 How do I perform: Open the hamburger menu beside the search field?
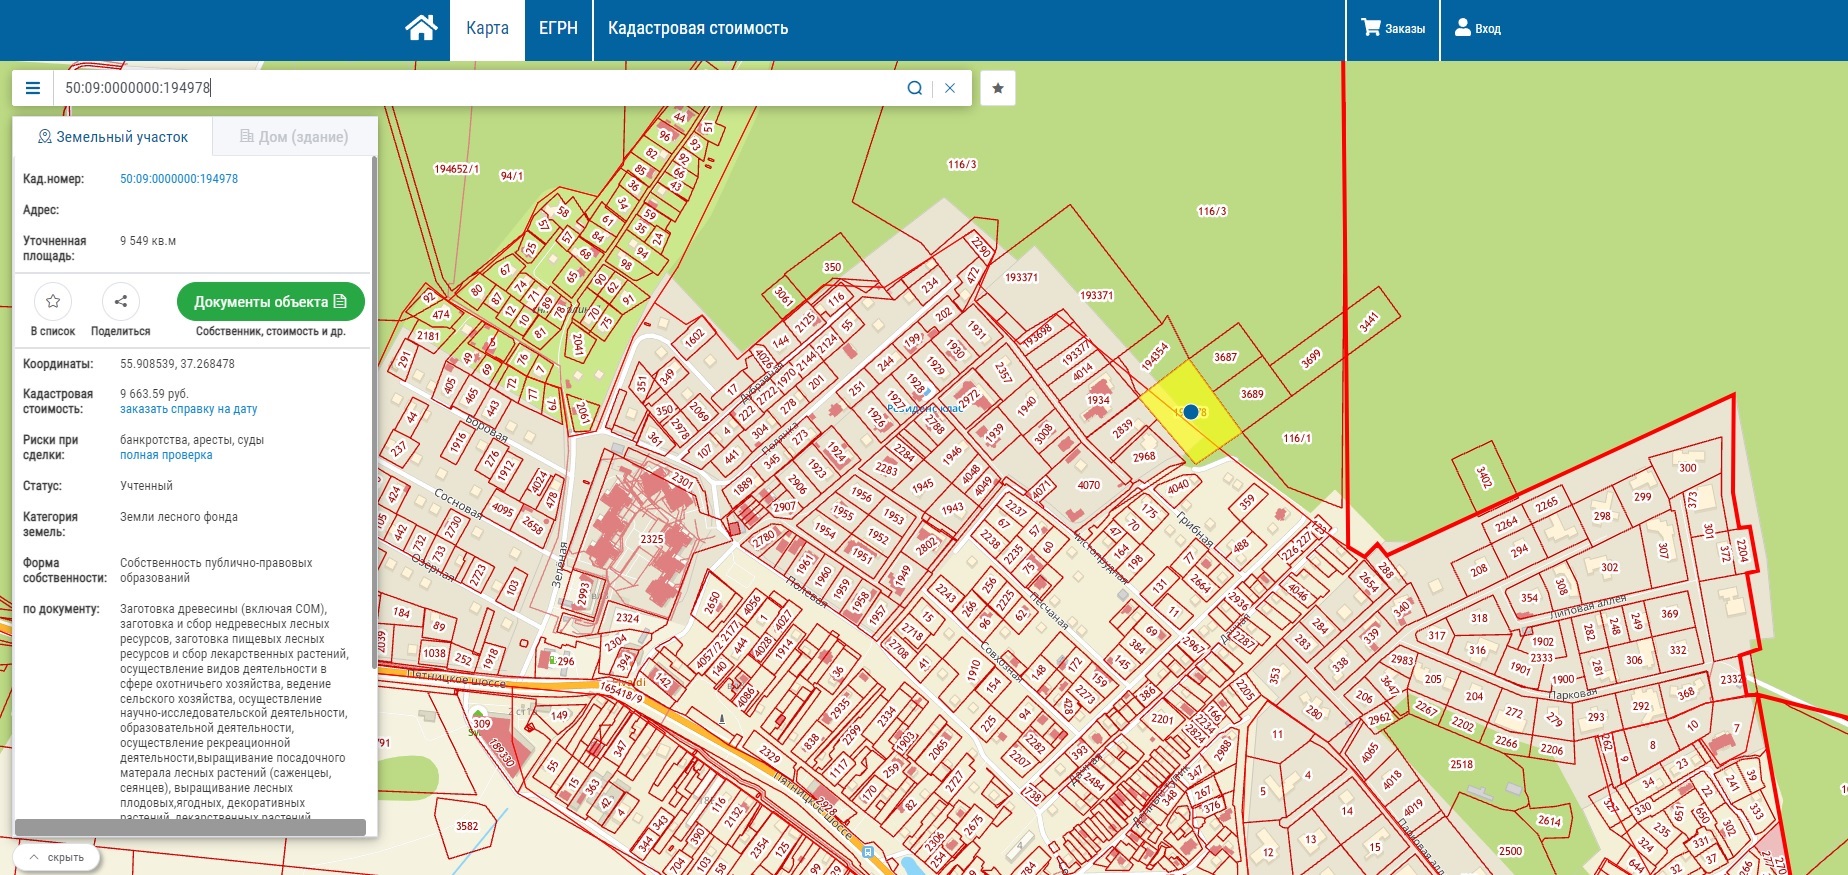tap(33, 88)
